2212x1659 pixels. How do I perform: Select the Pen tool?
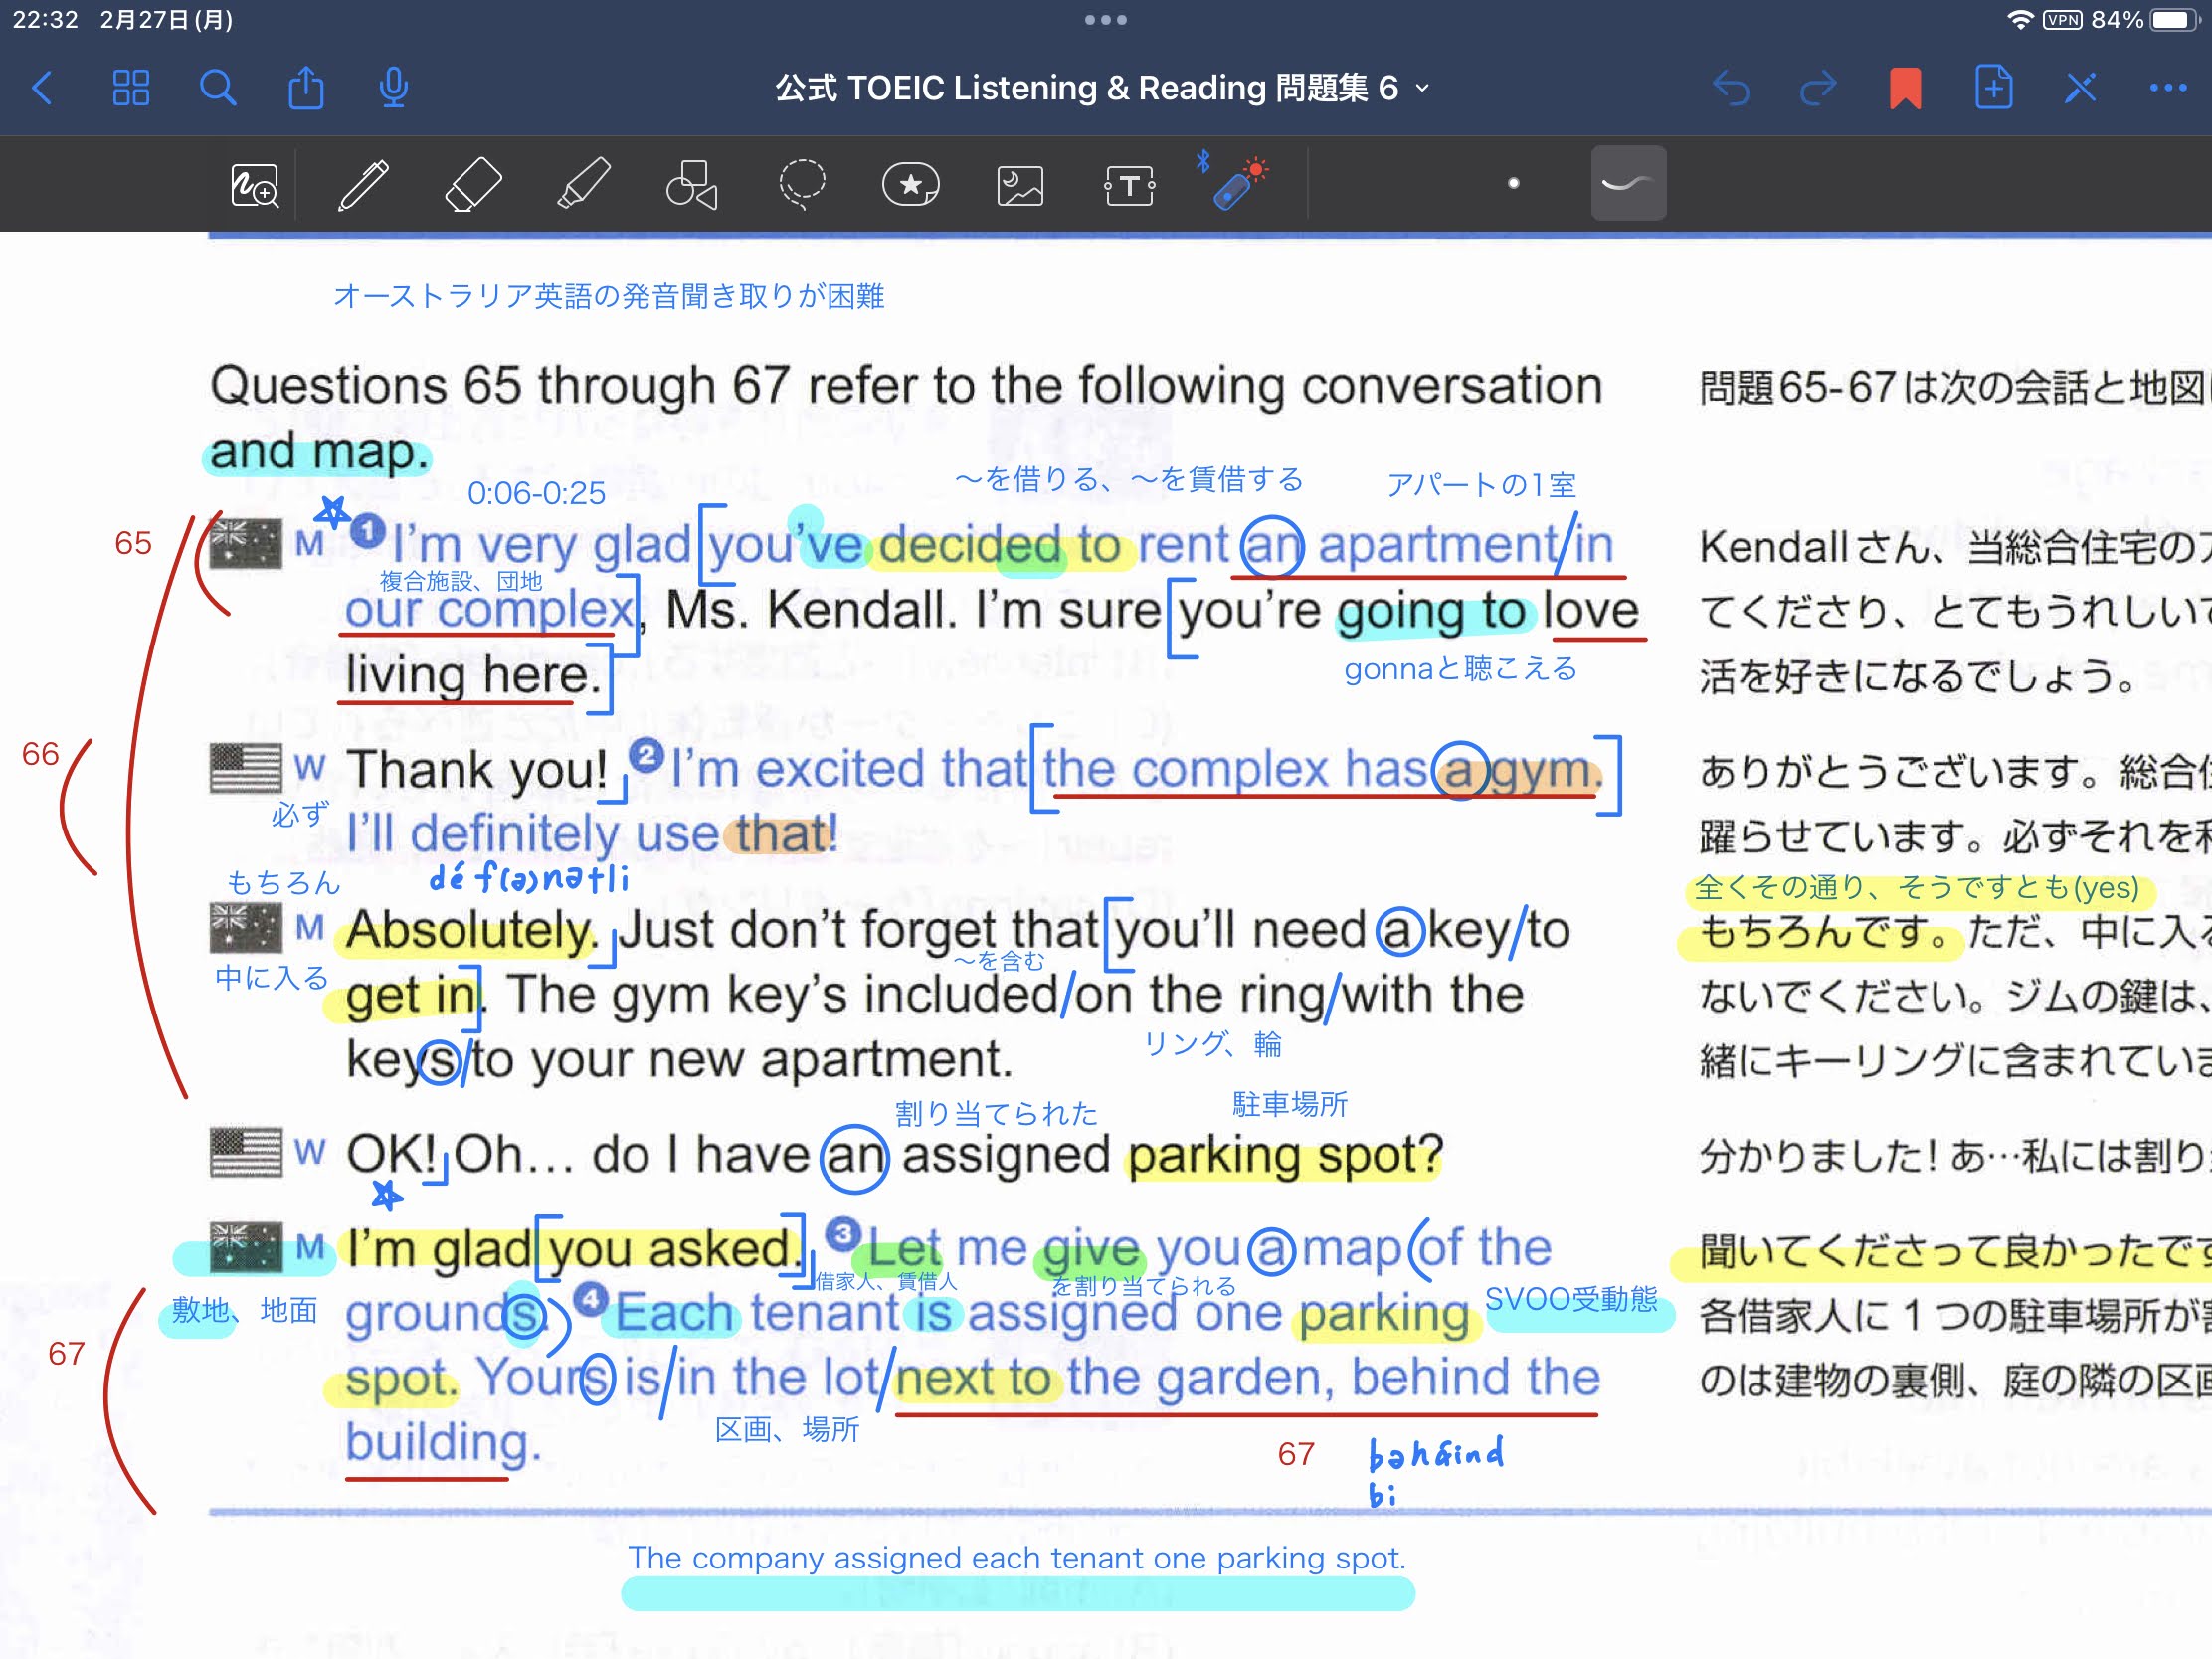(x=363, y=185)
